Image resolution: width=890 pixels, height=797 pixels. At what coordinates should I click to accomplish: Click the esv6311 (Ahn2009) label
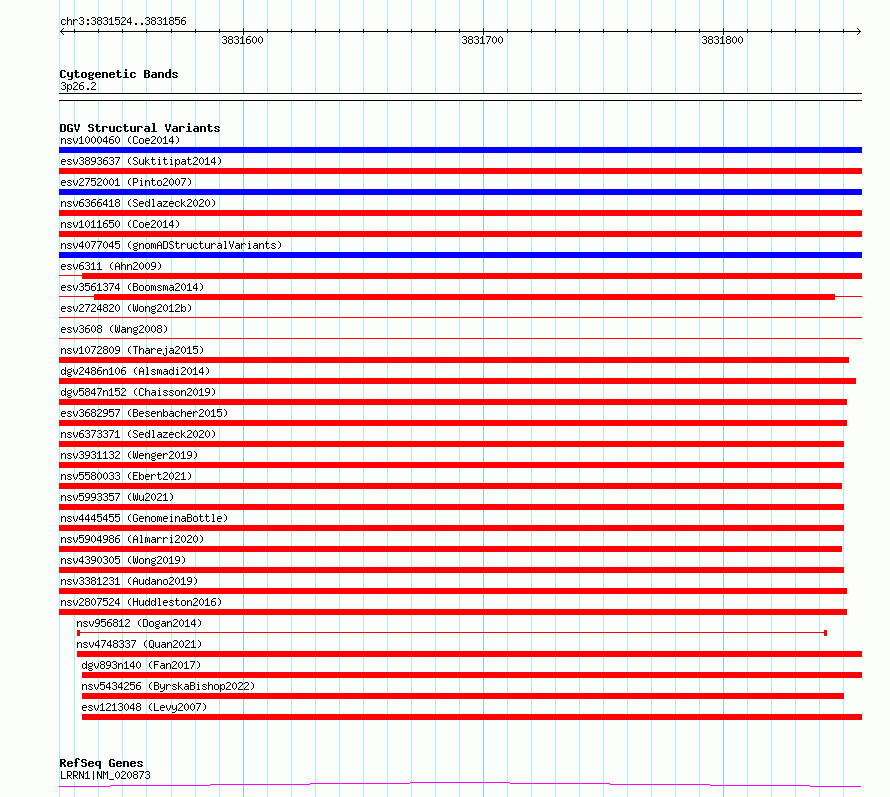[x=111, y=266]
